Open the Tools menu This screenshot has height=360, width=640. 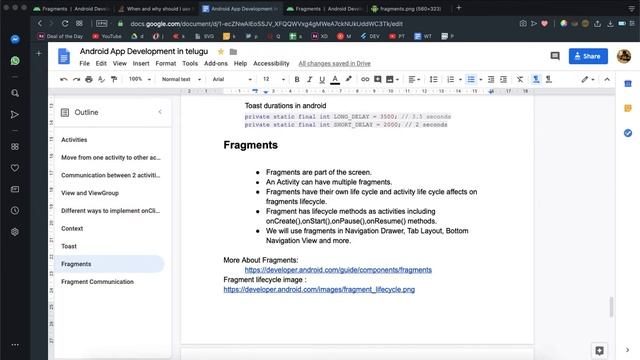(x=190, y=63)
